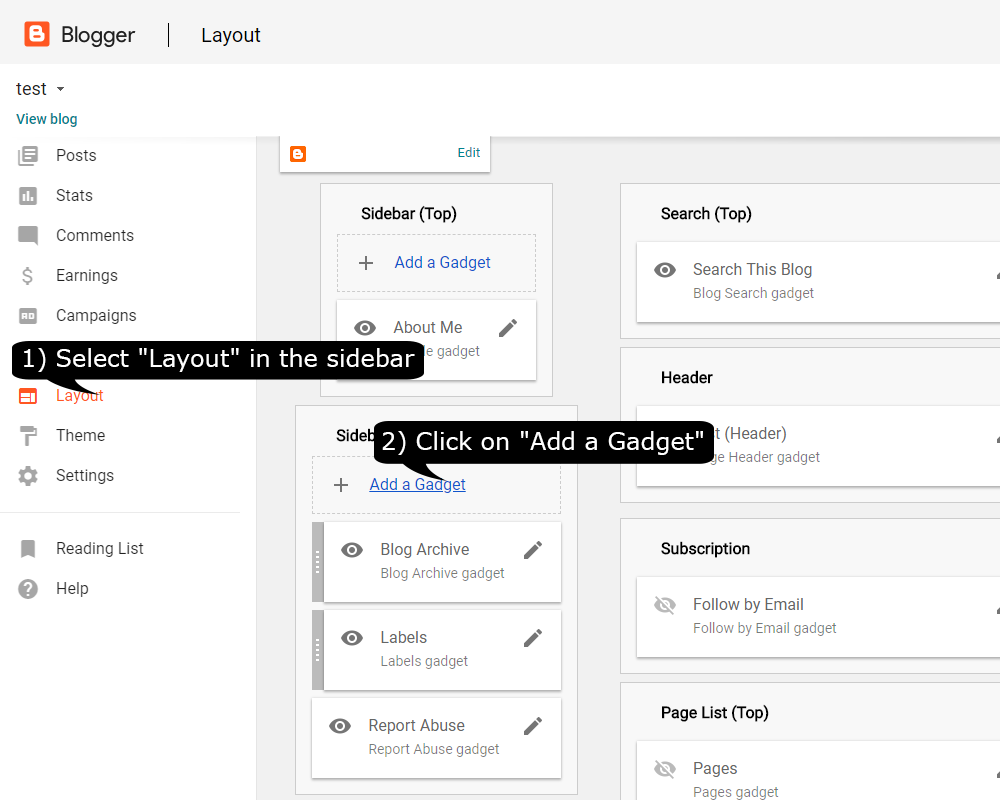1000x800 pixels.
Task: Select the Report Abuse gadget card
Action: 436,738
